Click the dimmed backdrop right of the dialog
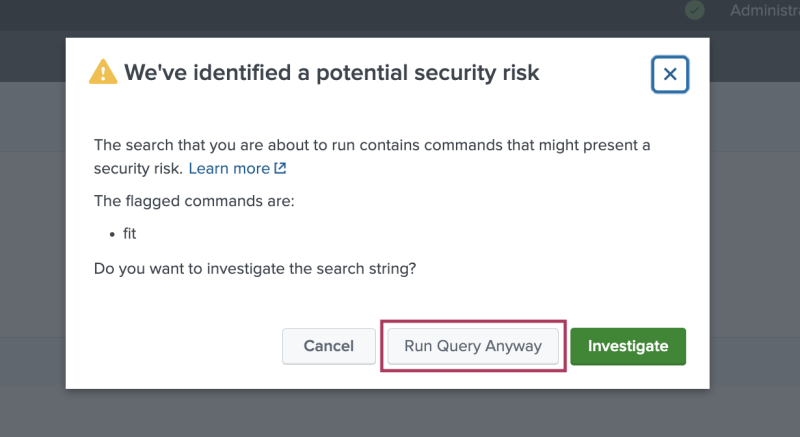This screenshot has width=800, height=437. pyautogui.click(x=755, y=229)
